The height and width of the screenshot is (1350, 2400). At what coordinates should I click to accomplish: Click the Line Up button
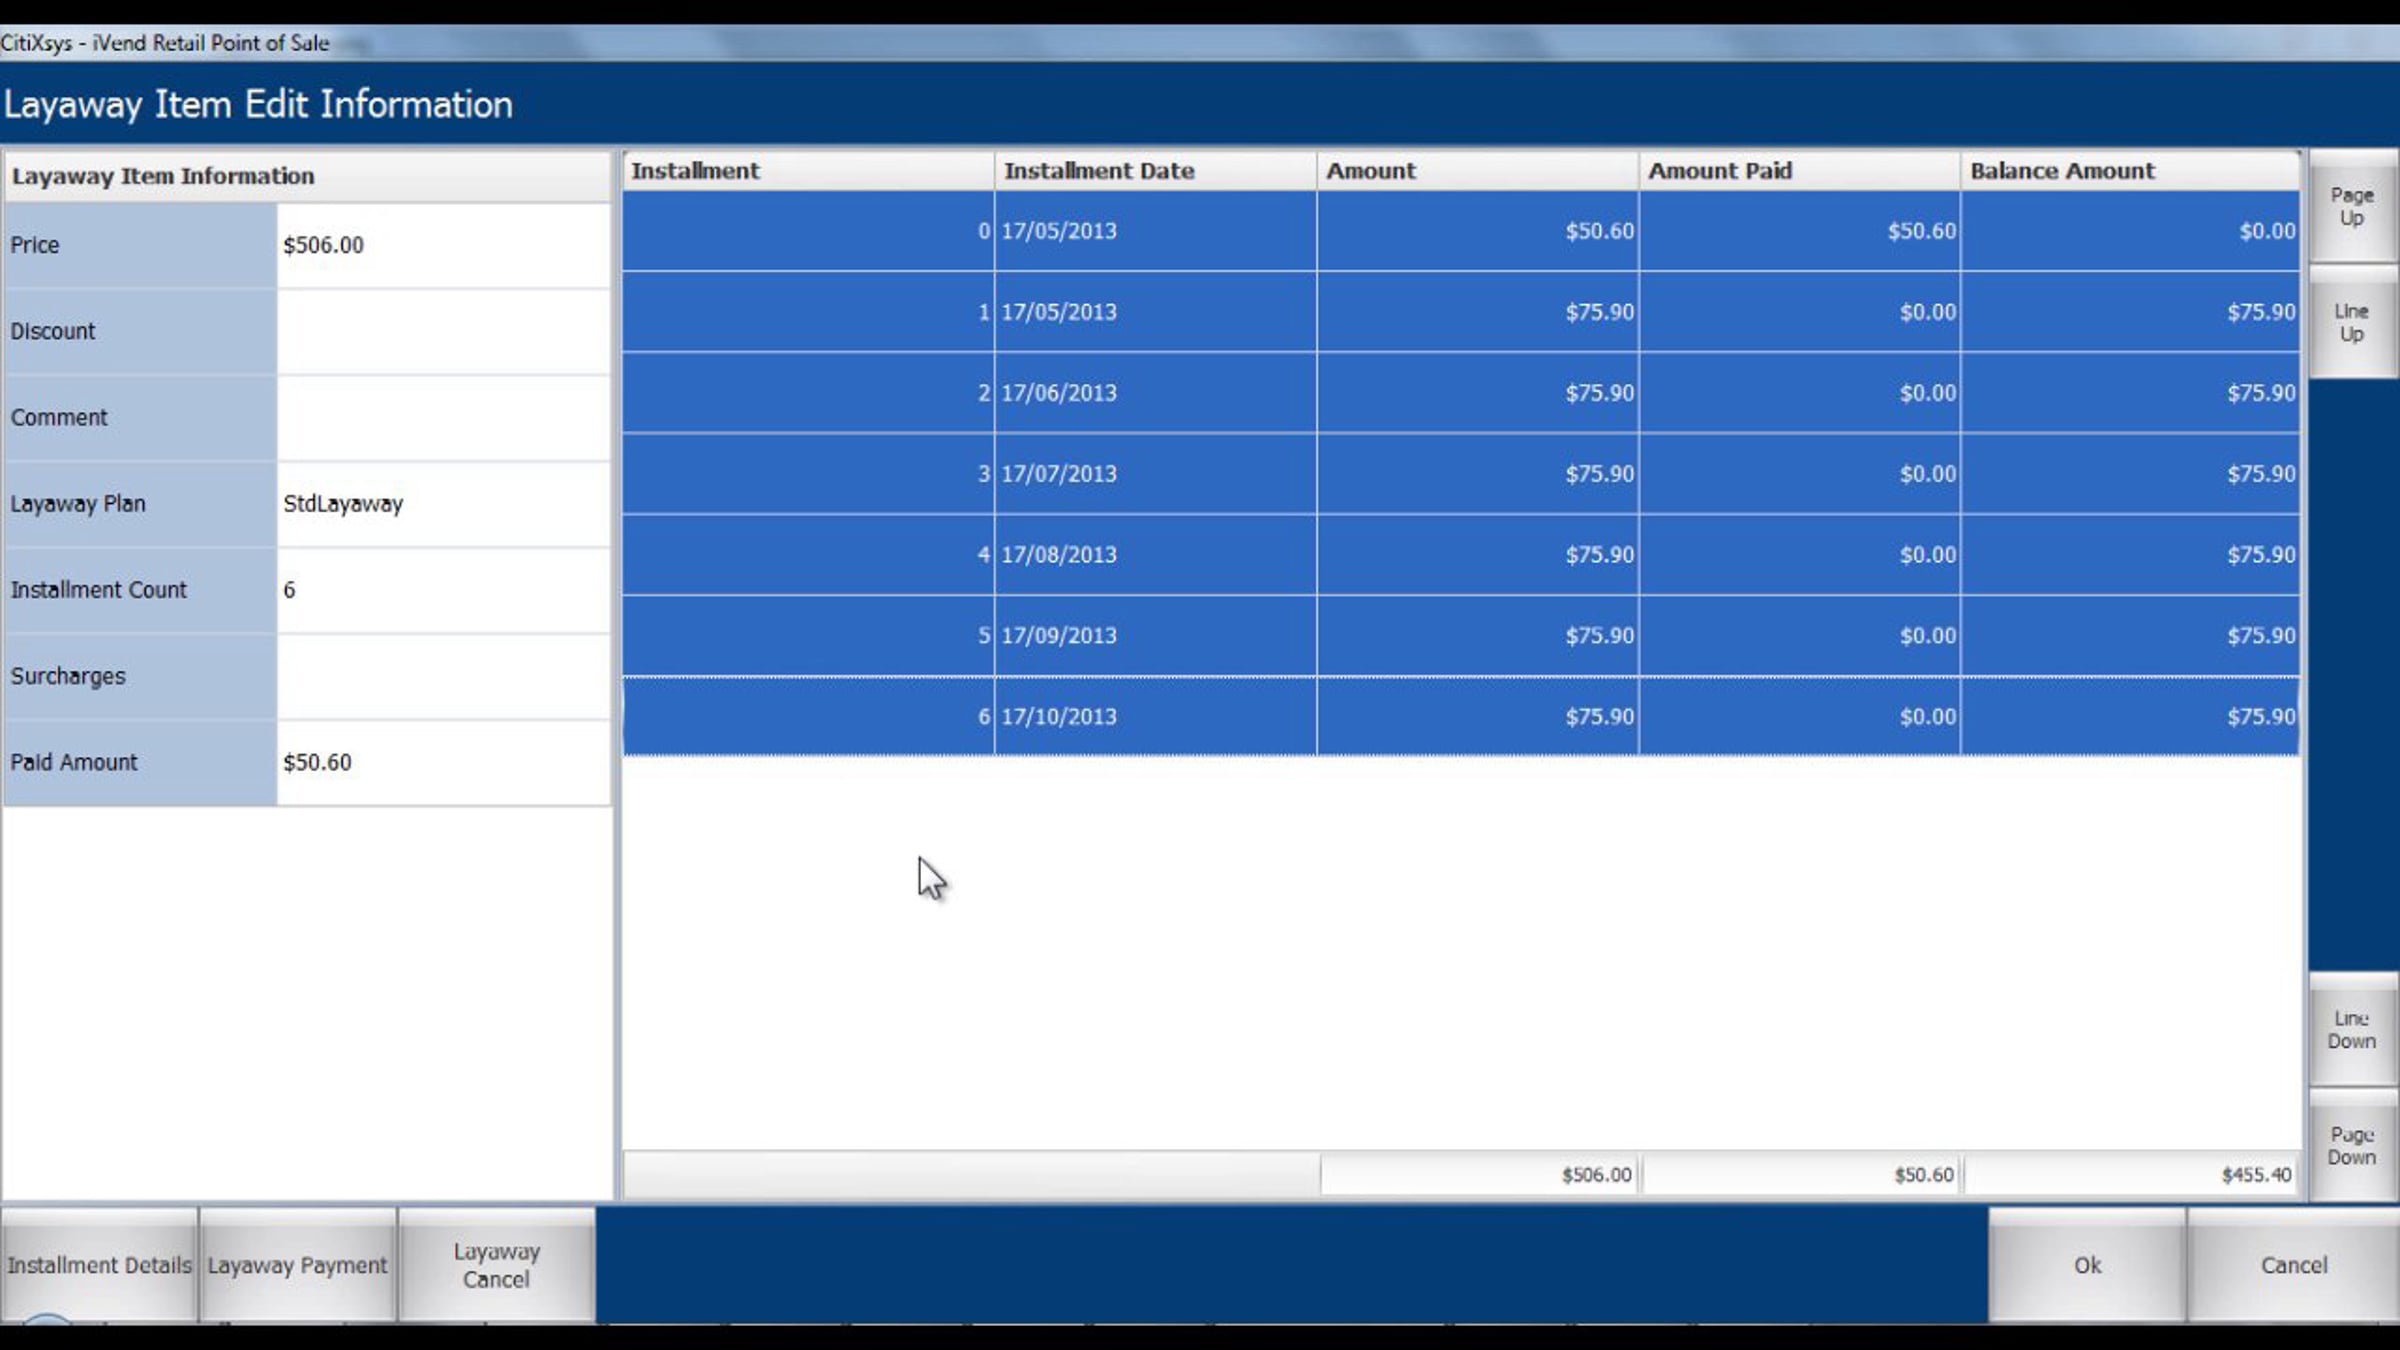coord(2352,323)
